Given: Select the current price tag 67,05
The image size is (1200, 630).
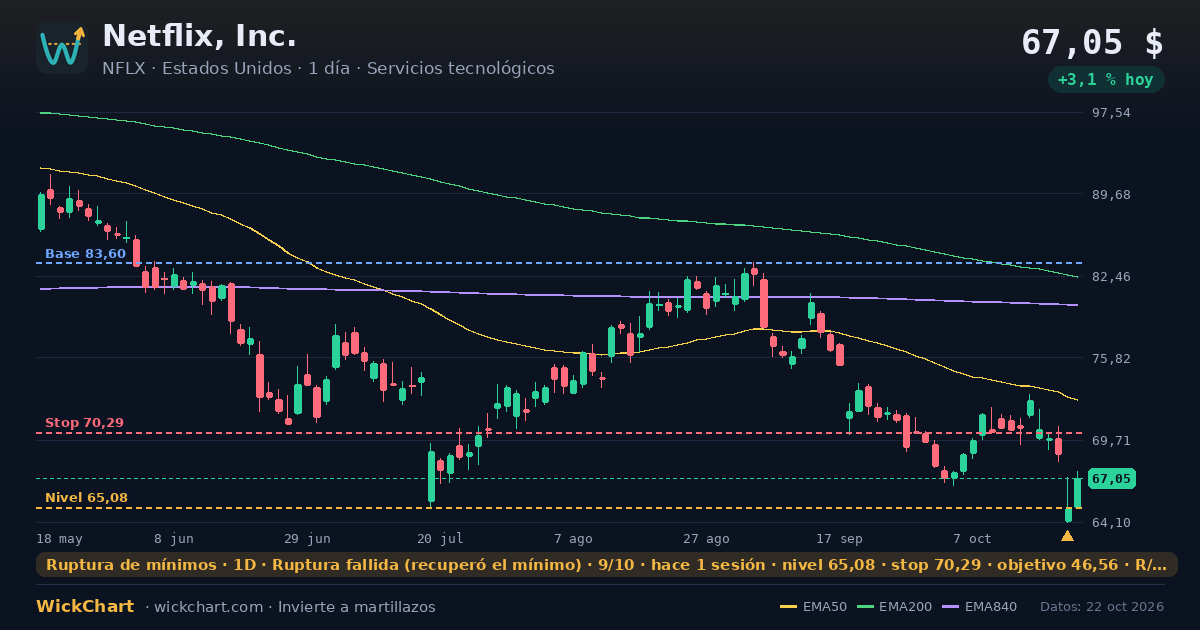Looking at the screenshot, I should [x=1111, y=479].
